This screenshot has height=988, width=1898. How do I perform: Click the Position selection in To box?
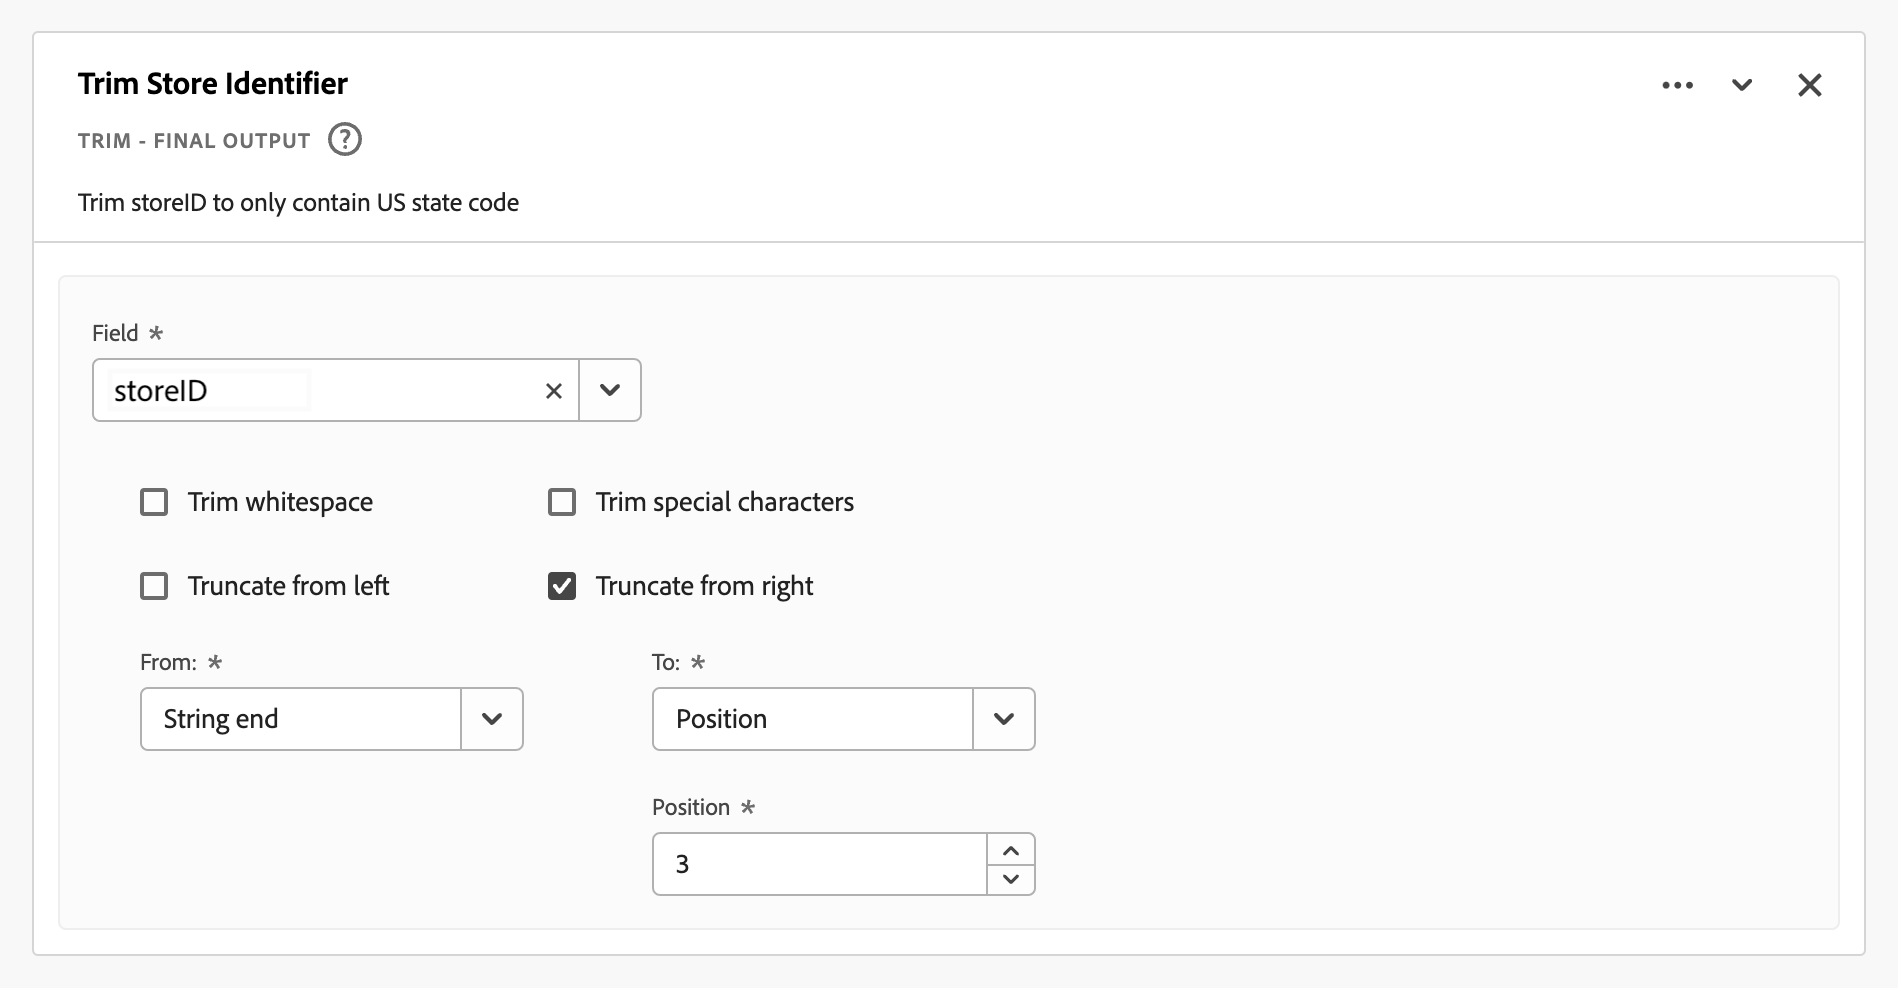[x=812, y=719]
